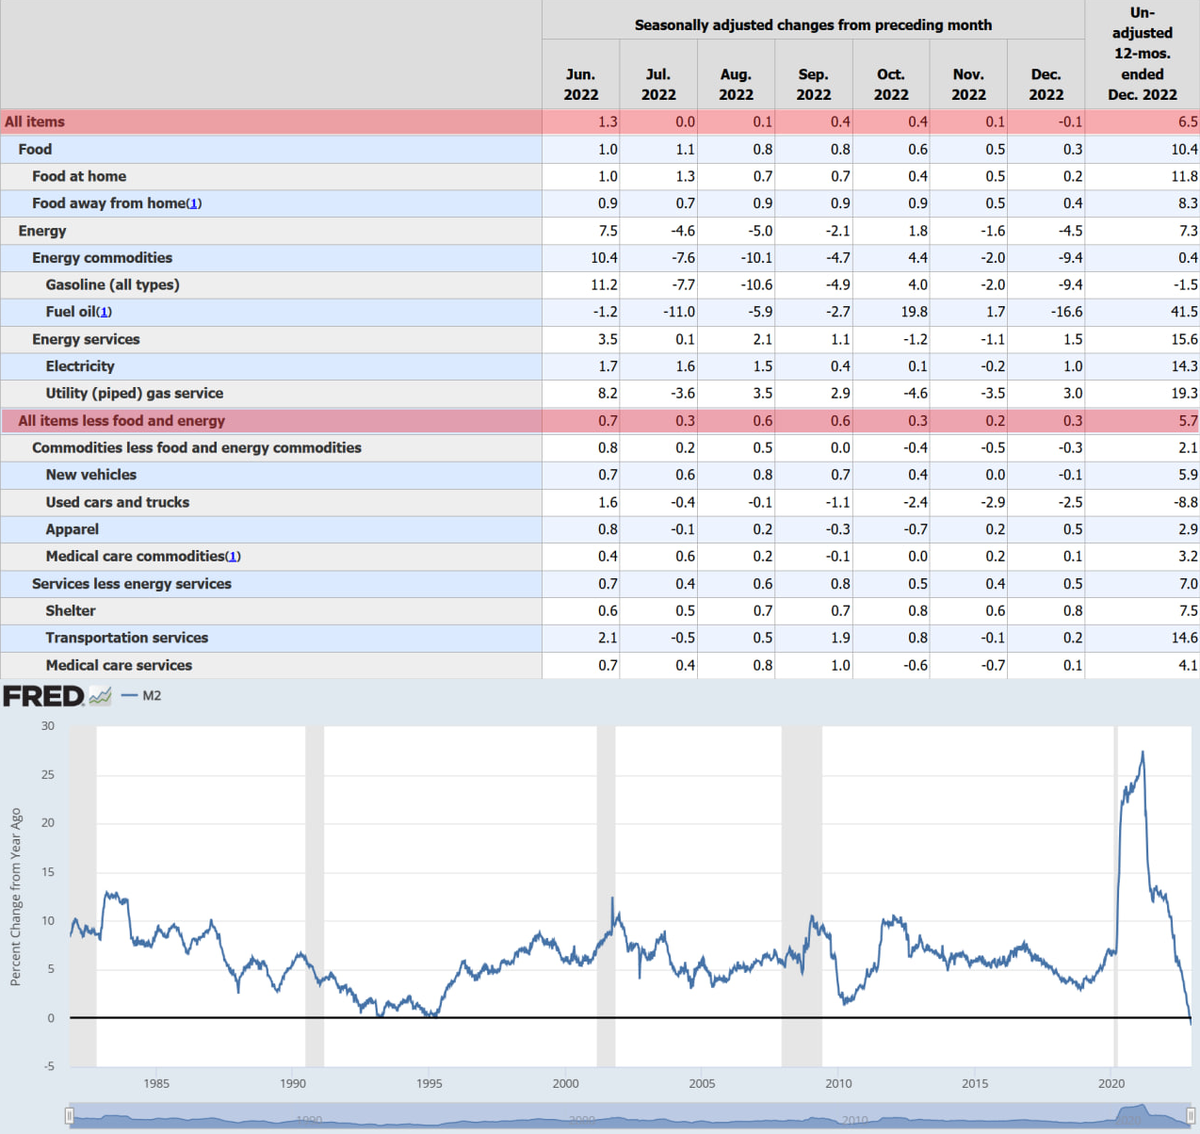Click the Dec. 2022 column header
This screenshot has height=1134, width=1200.
[1046, 84]
